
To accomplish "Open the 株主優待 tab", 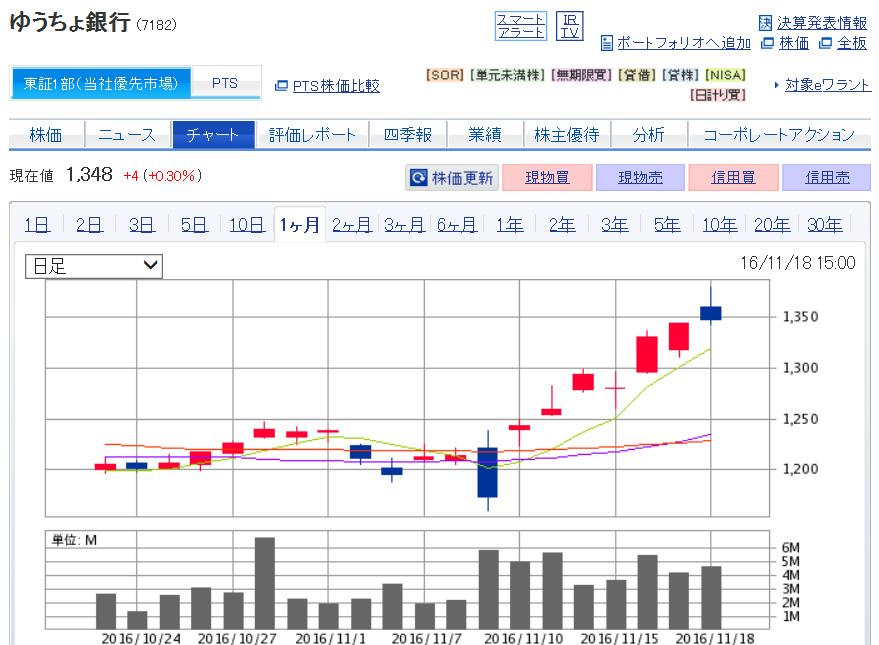I will pyautogui.click(x=567, y=134).
